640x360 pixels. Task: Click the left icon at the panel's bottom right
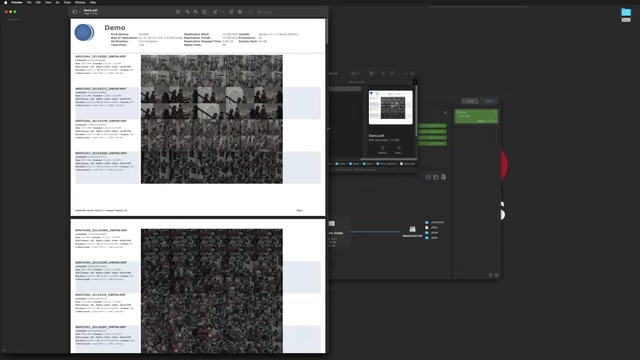coord(491,275)
